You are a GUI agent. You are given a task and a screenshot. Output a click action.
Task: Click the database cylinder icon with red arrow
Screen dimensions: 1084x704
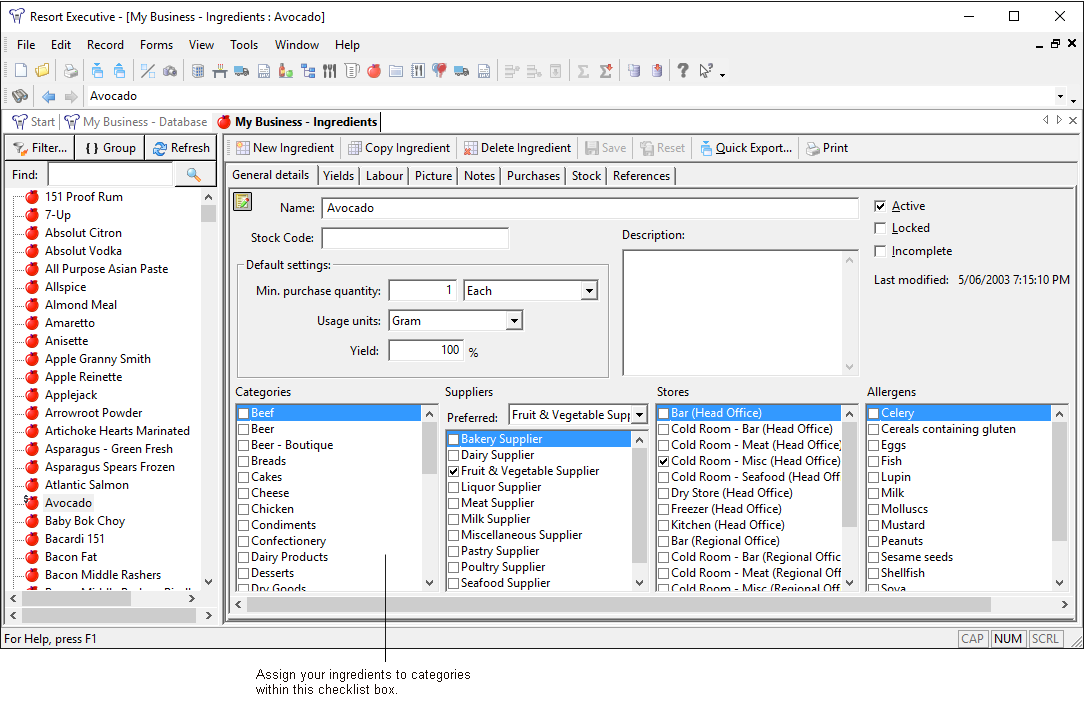(657, 71)
